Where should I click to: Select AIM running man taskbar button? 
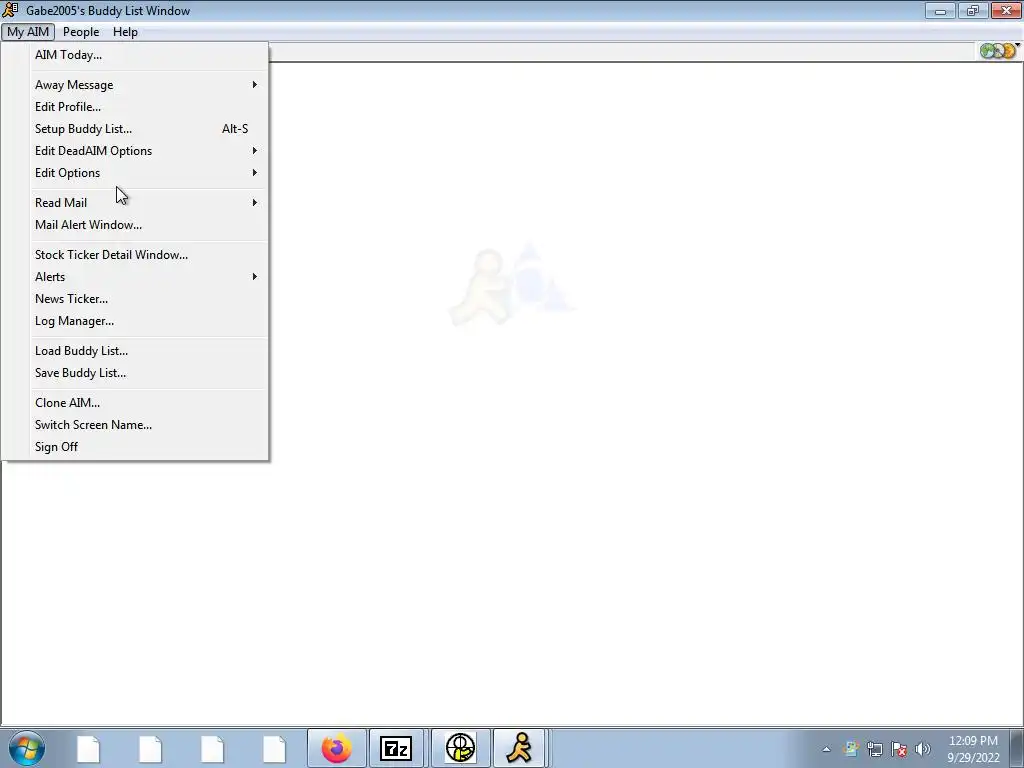519,748
